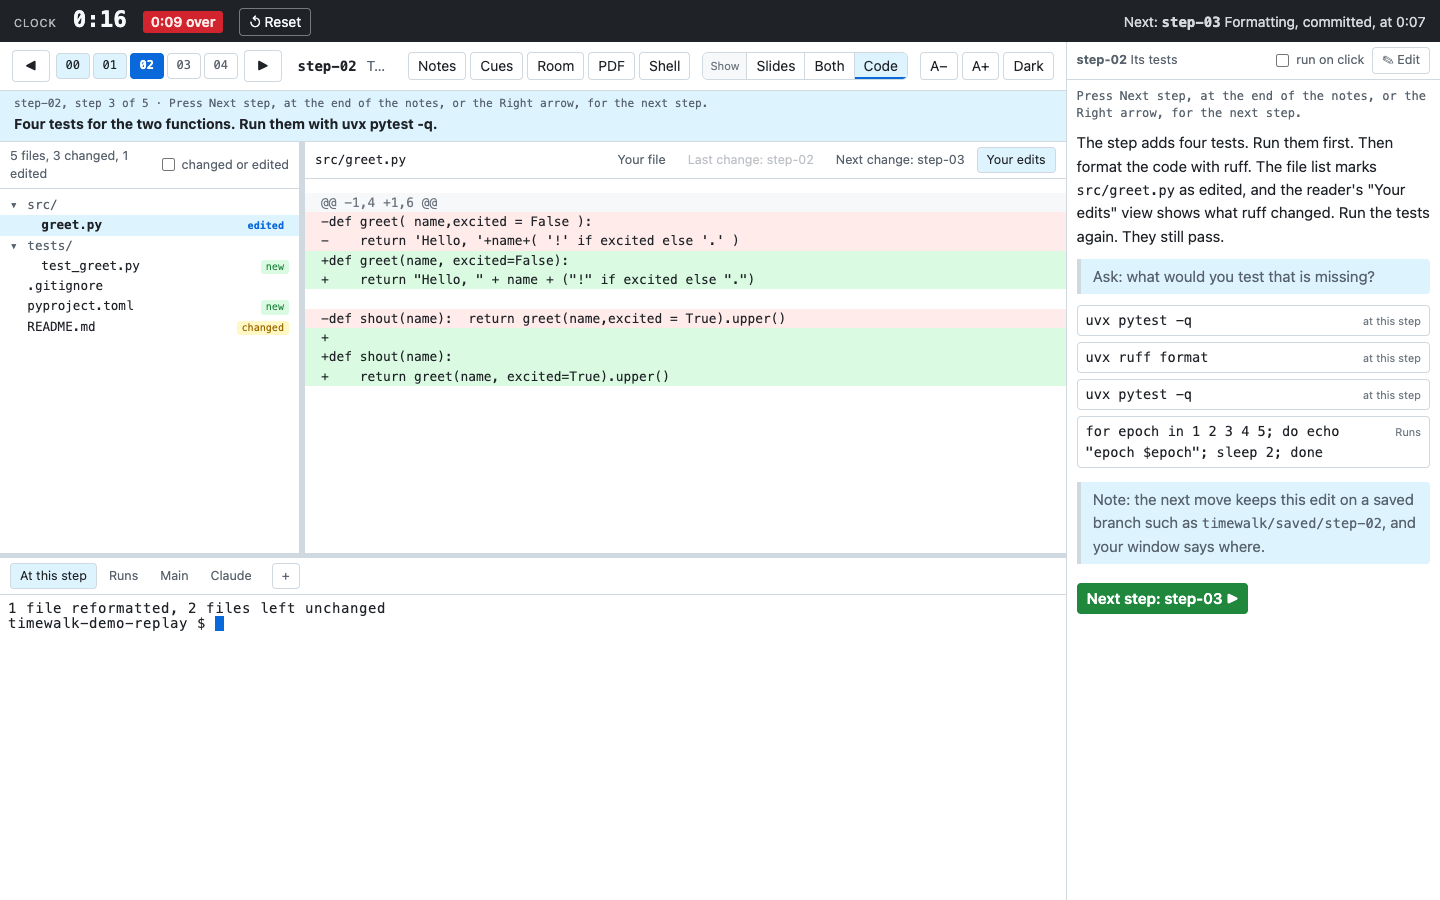Select the At this step terminal tab
The width and height of the screenshot is (1440, 900).
[54, 576]
